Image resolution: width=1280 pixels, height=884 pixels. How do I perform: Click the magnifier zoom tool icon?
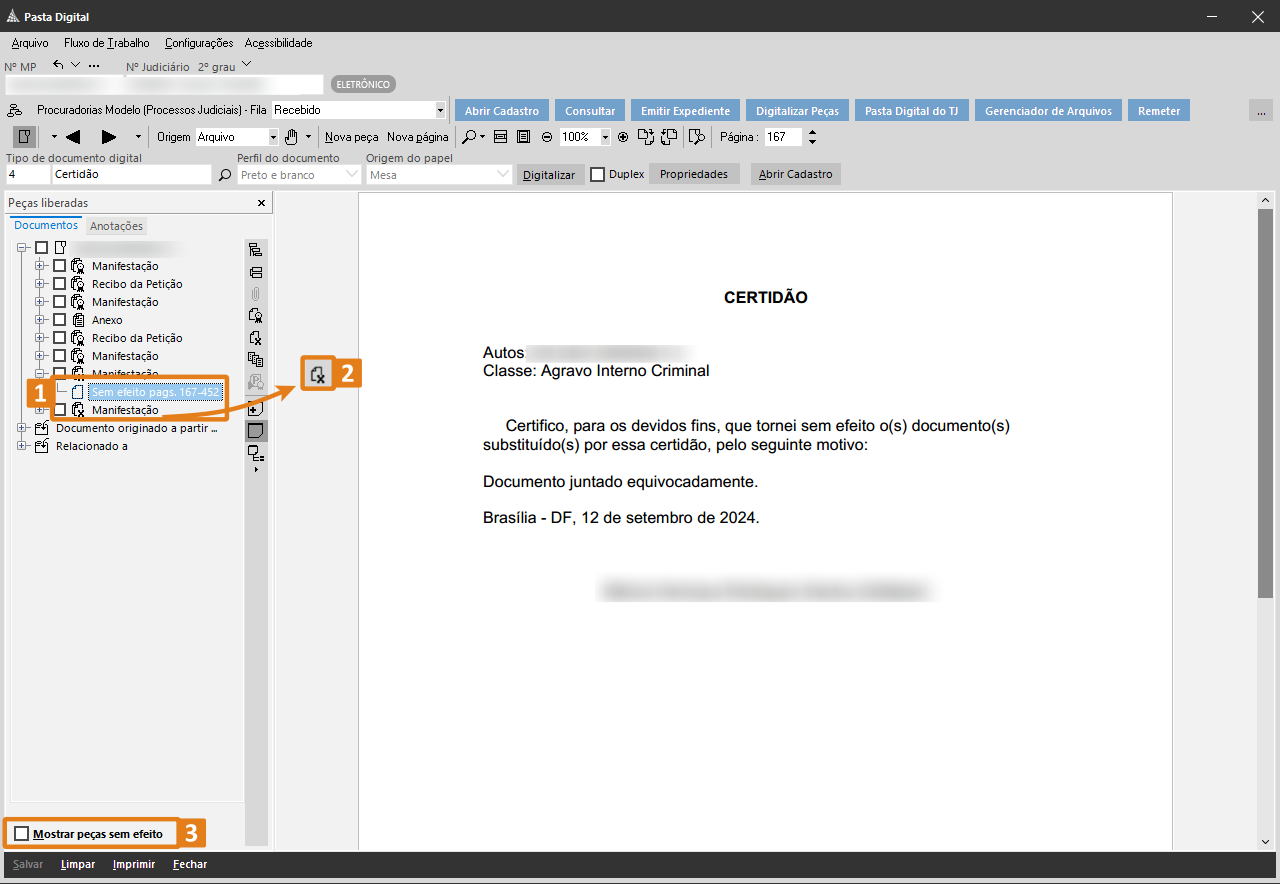point(468,137)
